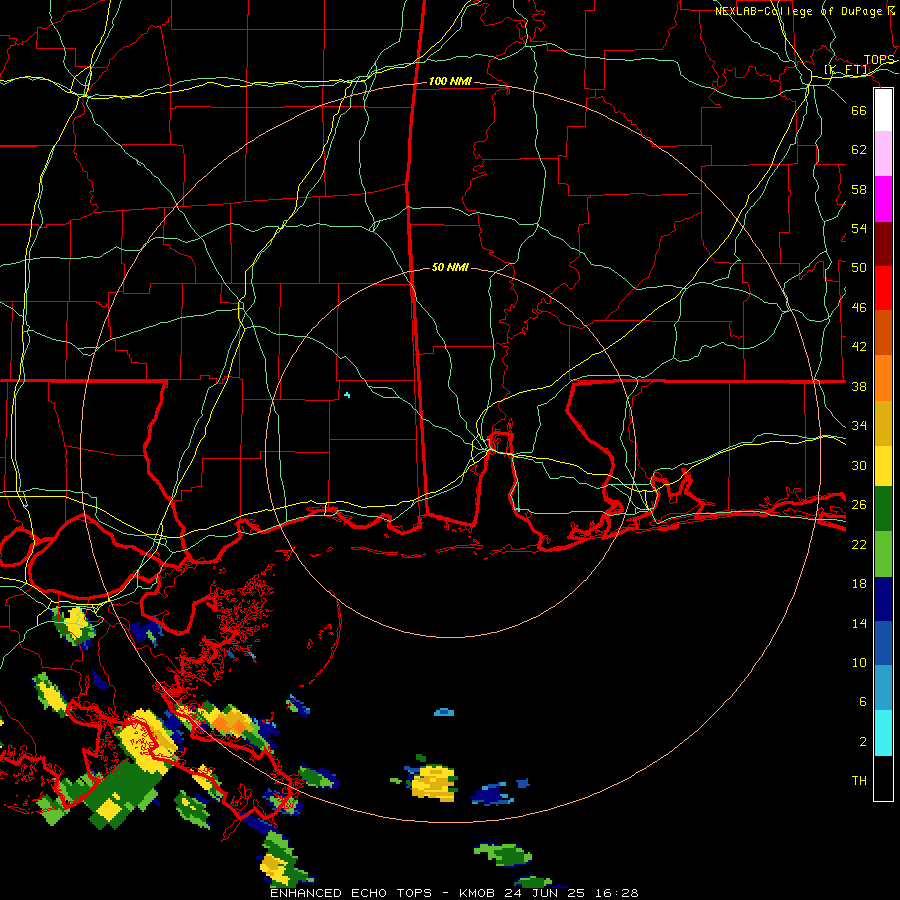This screenshot has height=900, width=900.
Task: Pick the cyan legend swatch
Action: (883, 733)
